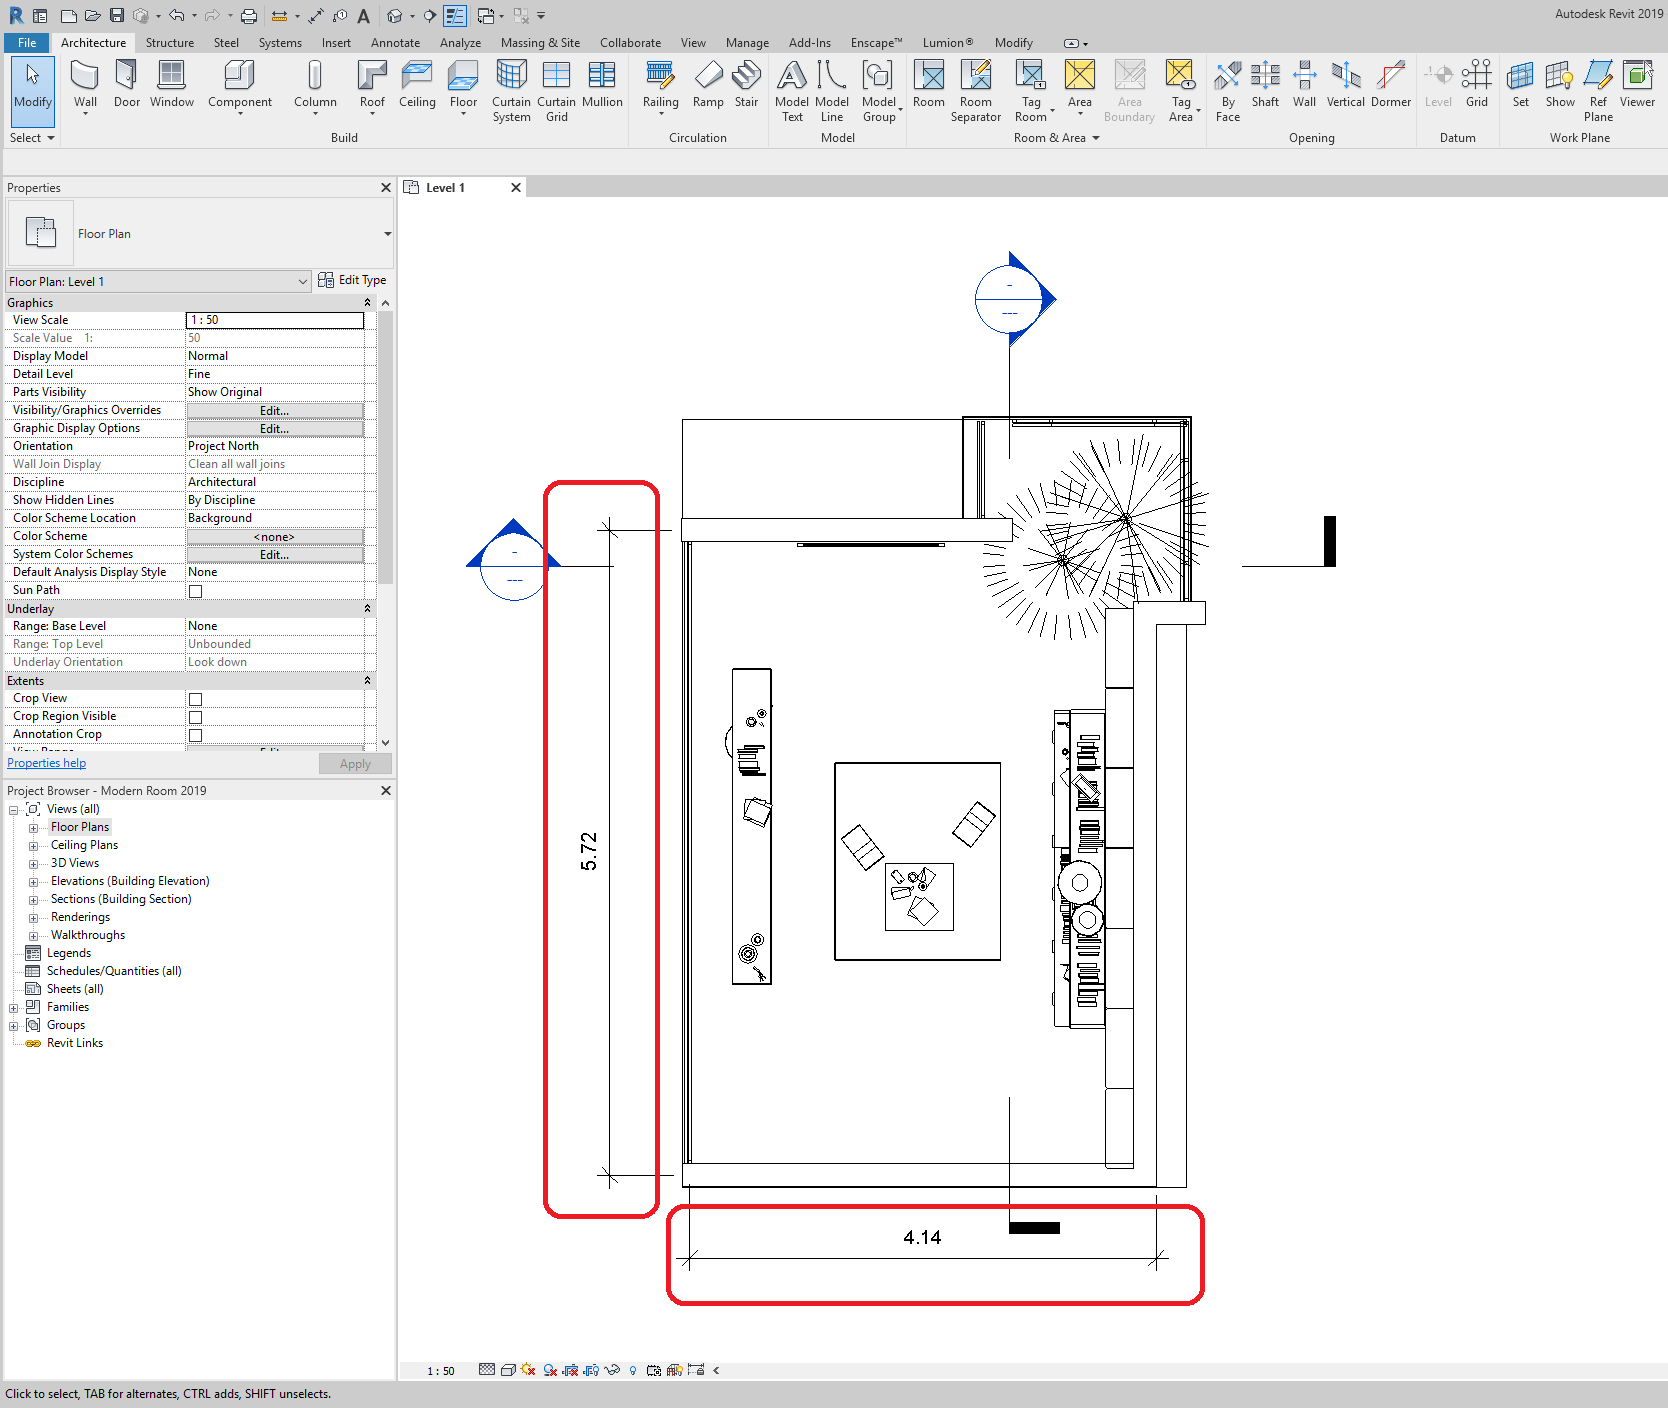The image size is (1668, 1408).
Task: Select the Ref Plane tool
Action: [x=1598, y=91]
